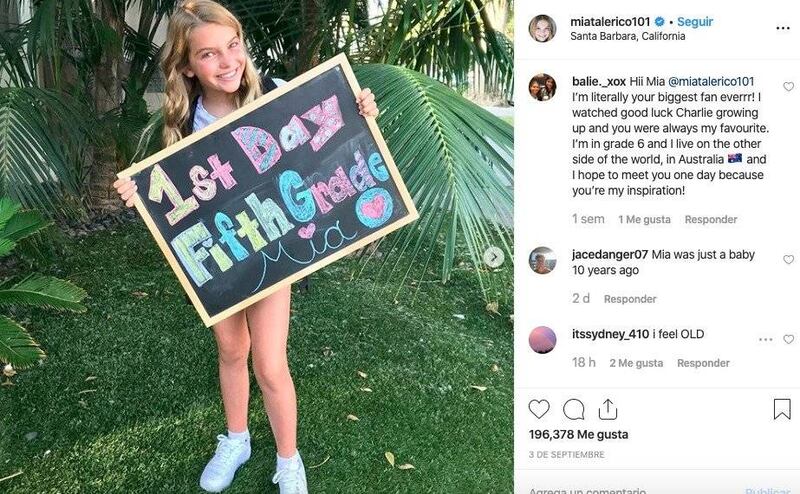Click Seguir to follow the account

point(695,21)
